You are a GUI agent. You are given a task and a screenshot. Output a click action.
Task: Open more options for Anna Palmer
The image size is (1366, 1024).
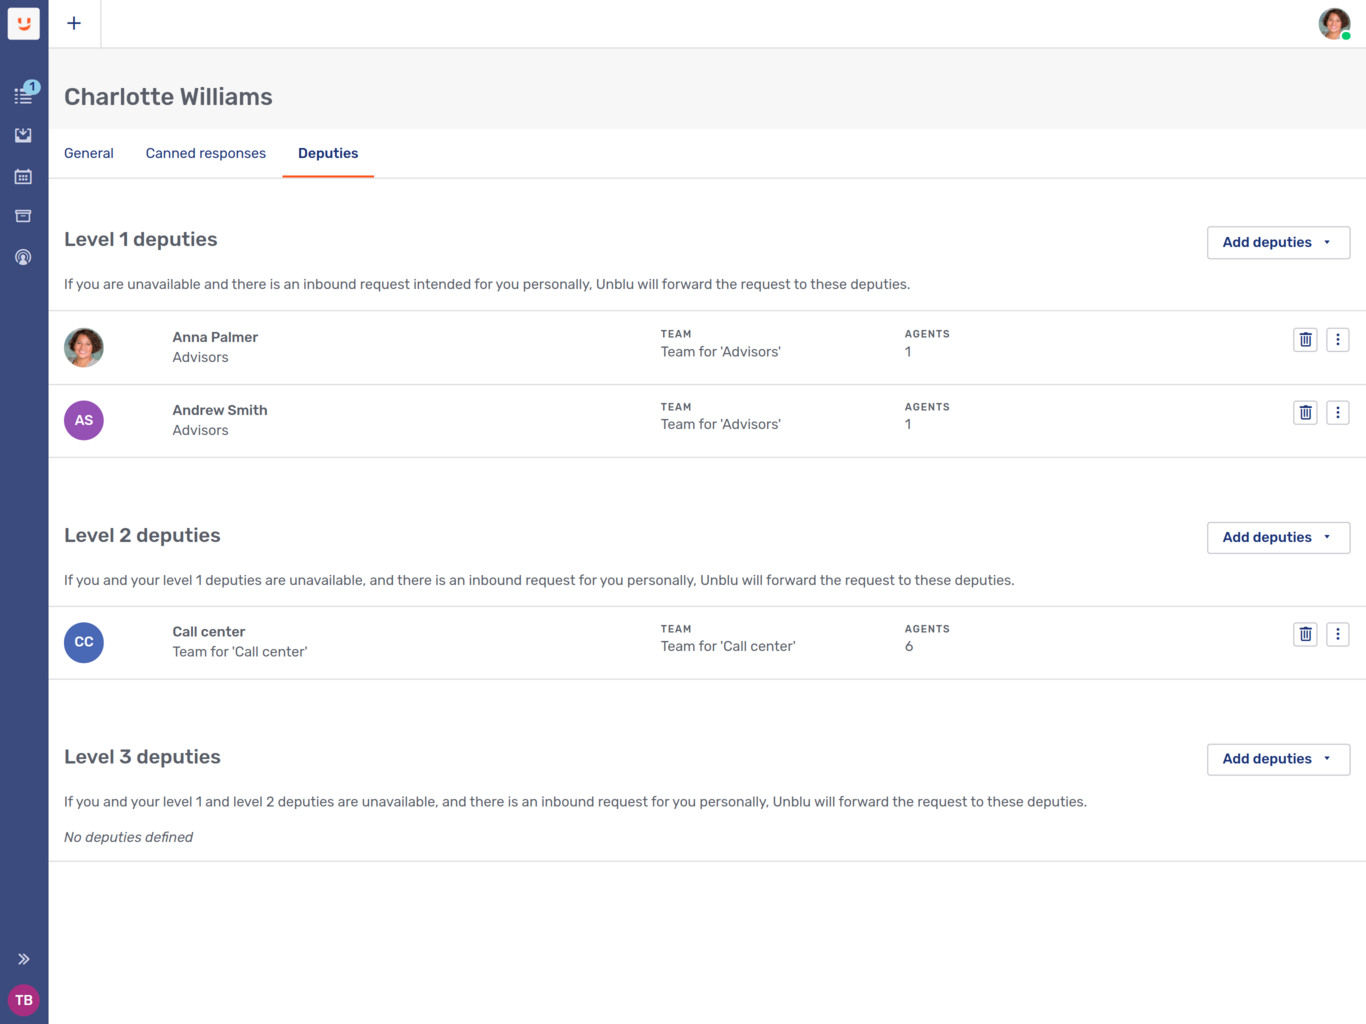pyautogui.click(x=1337, y=340)
